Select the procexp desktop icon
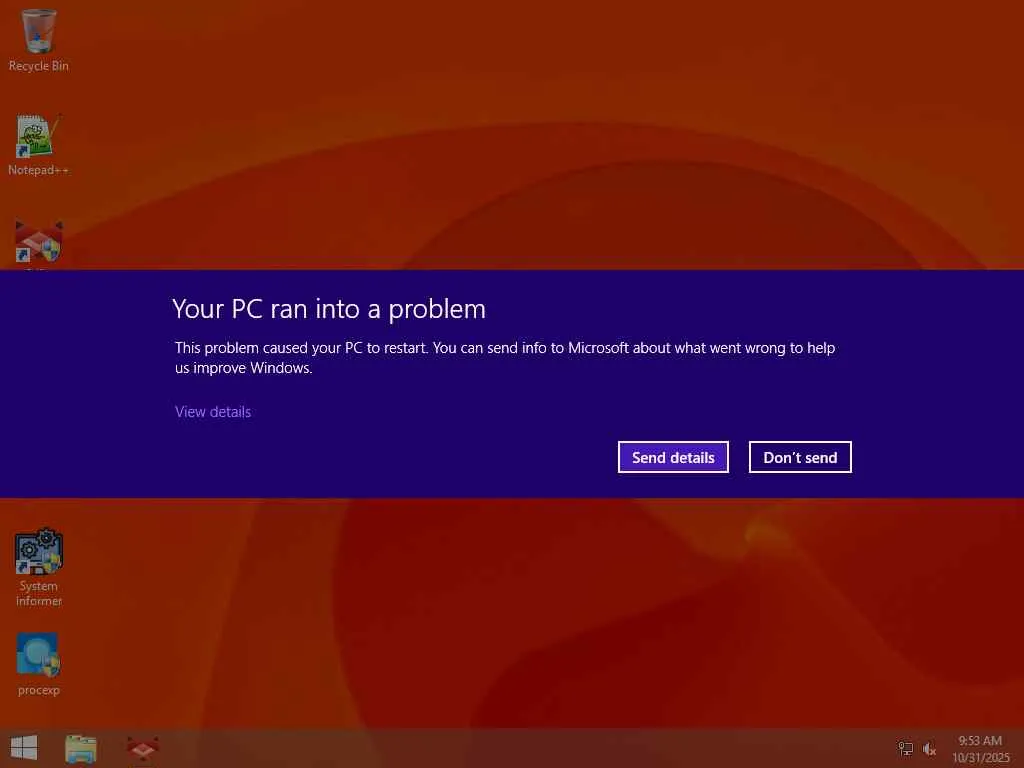Screen dimensions: 1024x768 [39, 664]
